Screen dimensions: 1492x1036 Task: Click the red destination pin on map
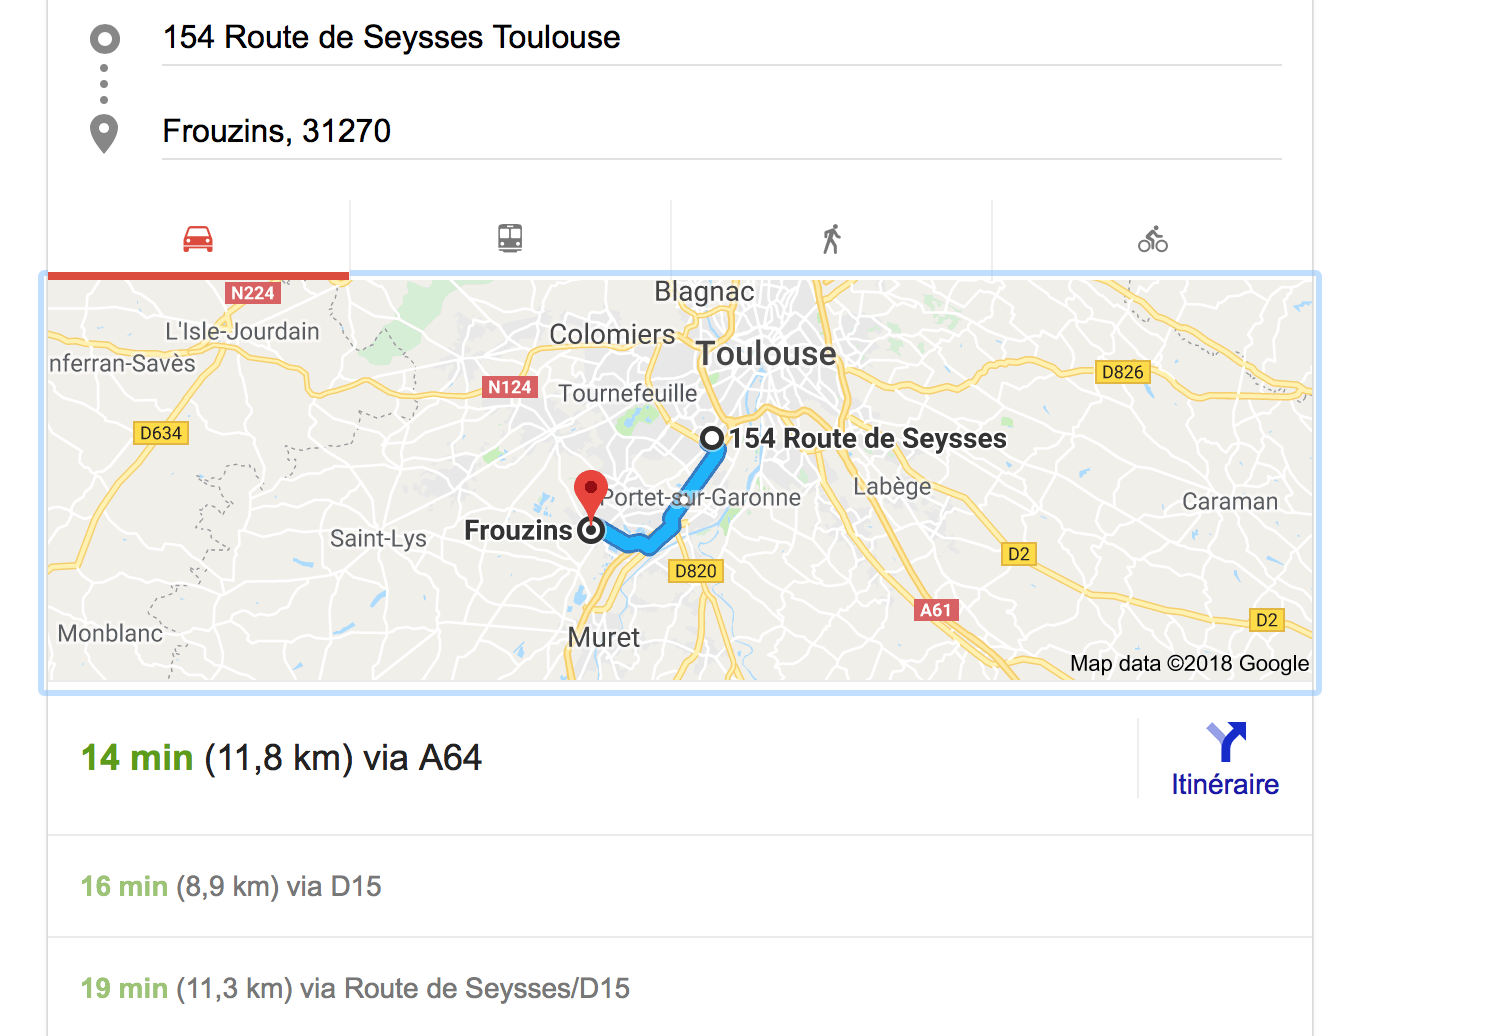tap(591, 494)
